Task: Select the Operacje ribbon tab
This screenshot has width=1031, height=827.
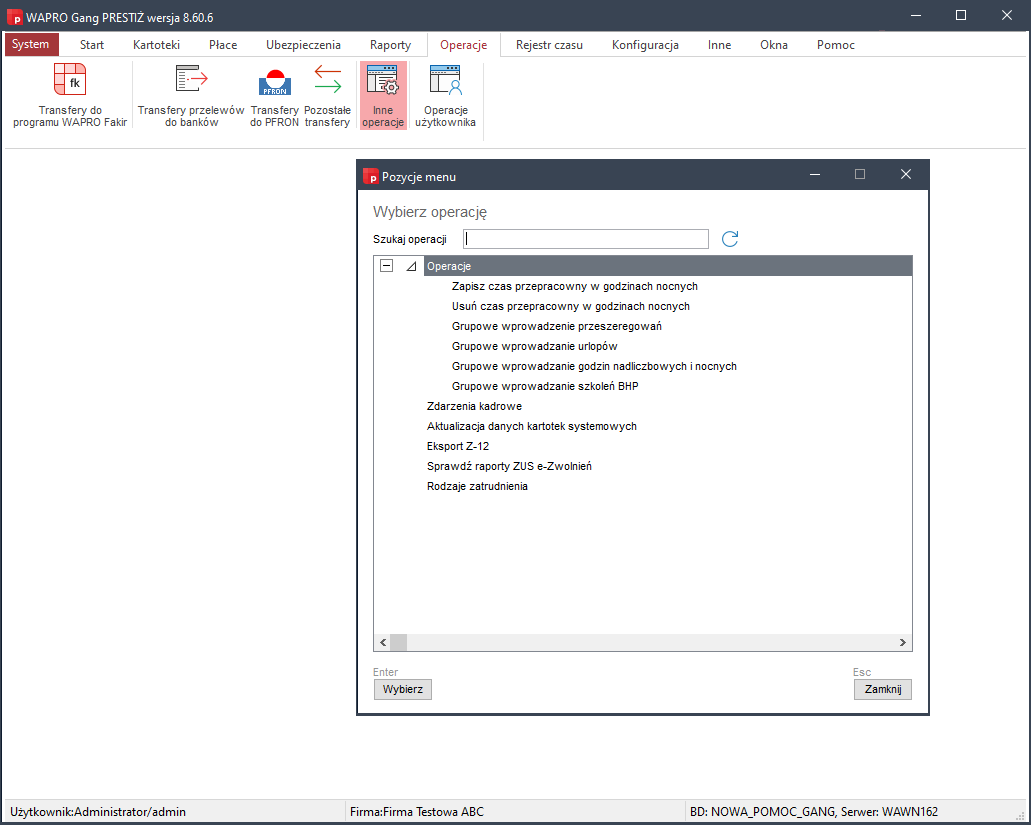Action: 464,45
